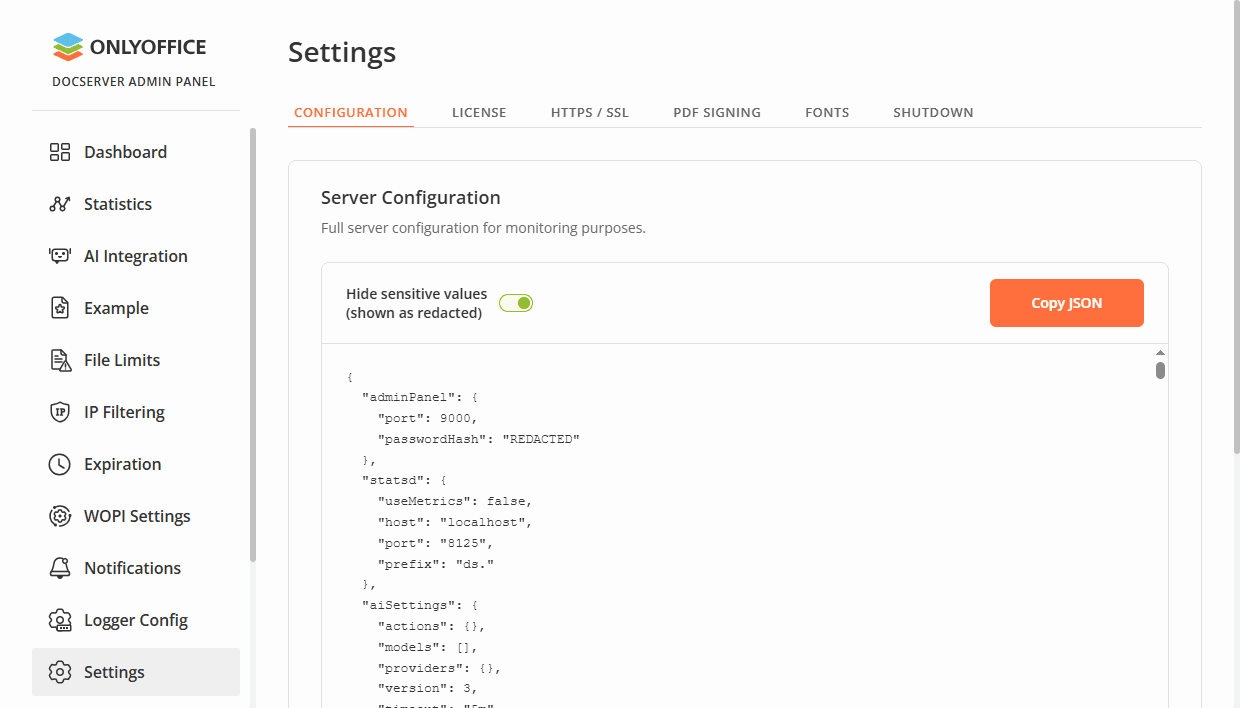Open the Logger Config icon

57,619
